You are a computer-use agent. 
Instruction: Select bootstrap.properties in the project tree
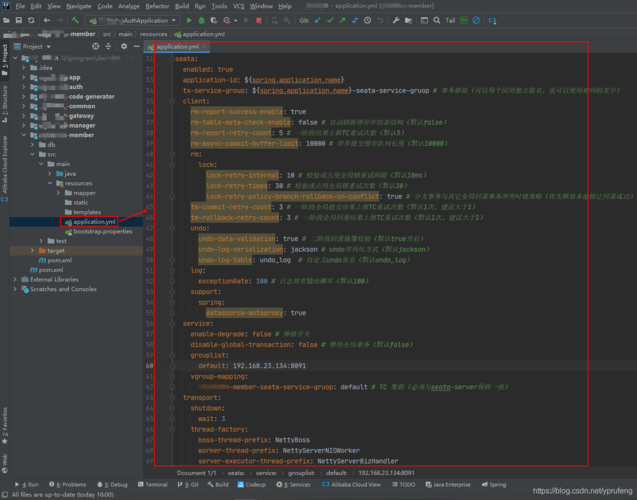[x=102, y=231]
